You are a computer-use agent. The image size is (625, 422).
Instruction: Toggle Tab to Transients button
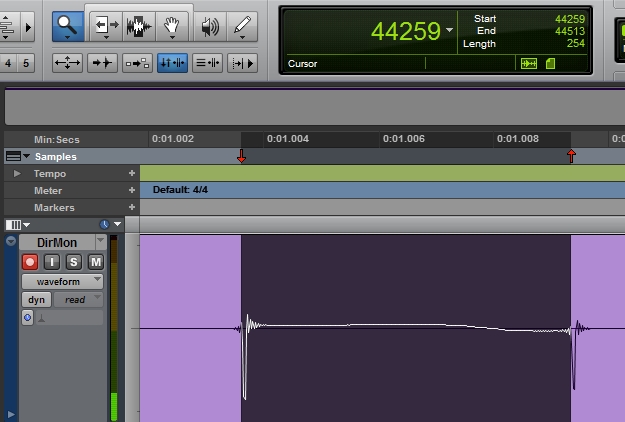point(102,63)
